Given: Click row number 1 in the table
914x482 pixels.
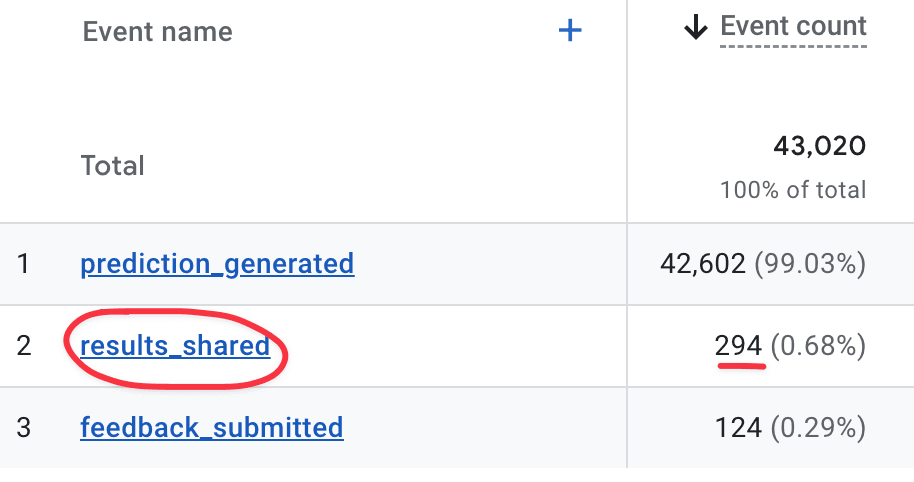Looking at the screenshot, I should coord(24,264).
